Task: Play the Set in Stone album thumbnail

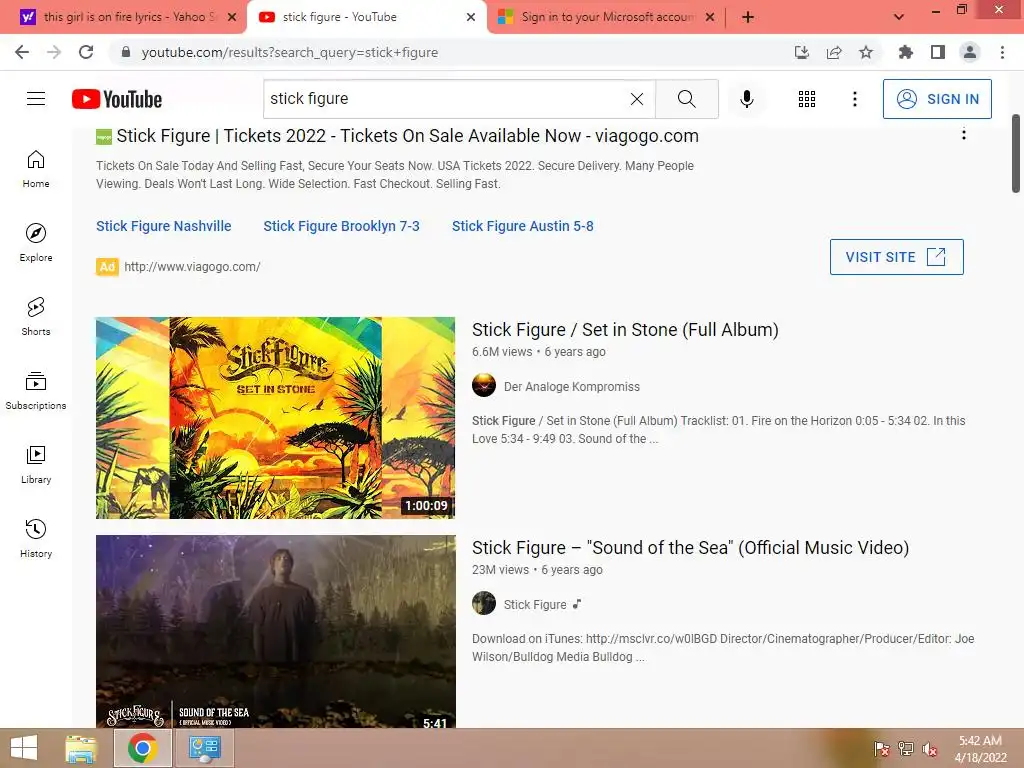Action: tap(276, 418)
